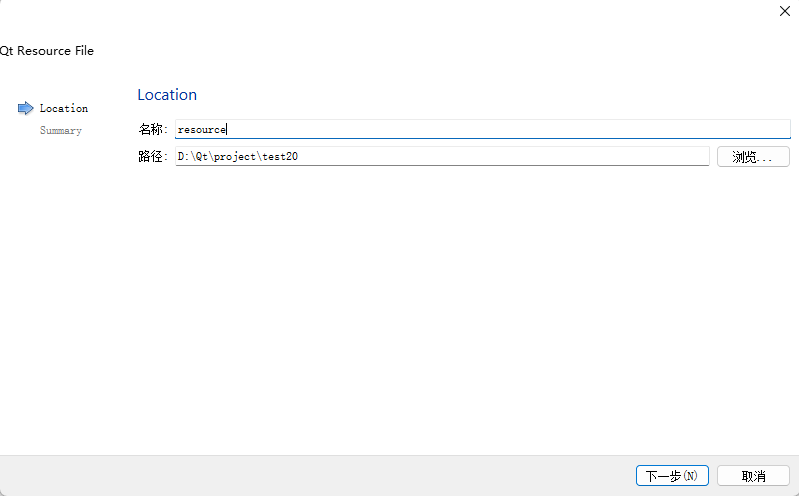Cancel the wizard with 取消
Image resolution: width=799 pixels, height=496 pixels.
tap(753, 476)
